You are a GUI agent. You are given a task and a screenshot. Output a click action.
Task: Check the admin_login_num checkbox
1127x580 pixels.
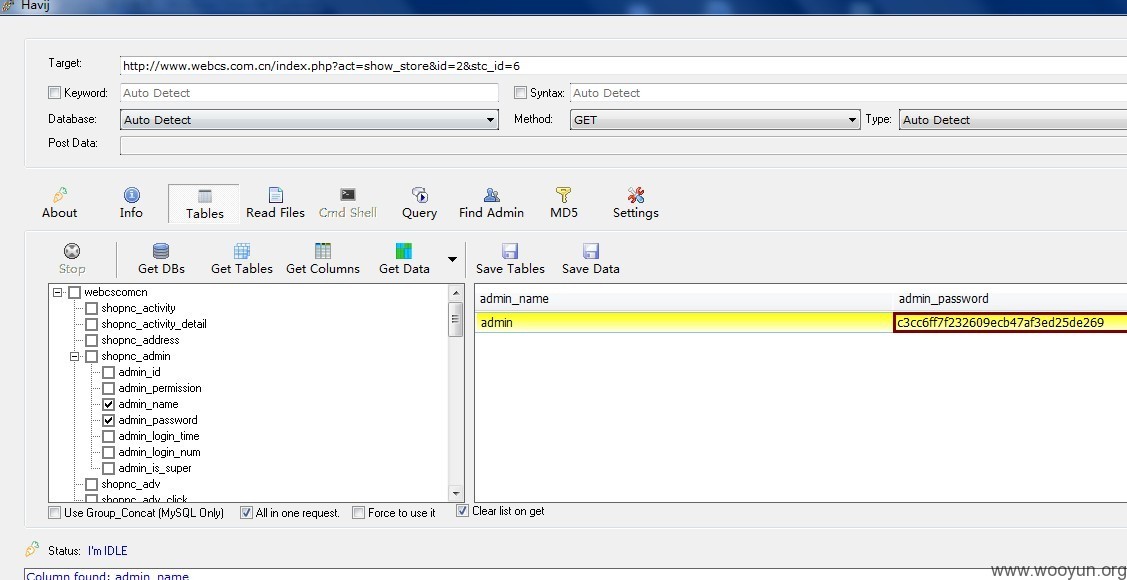pos(109,452)
